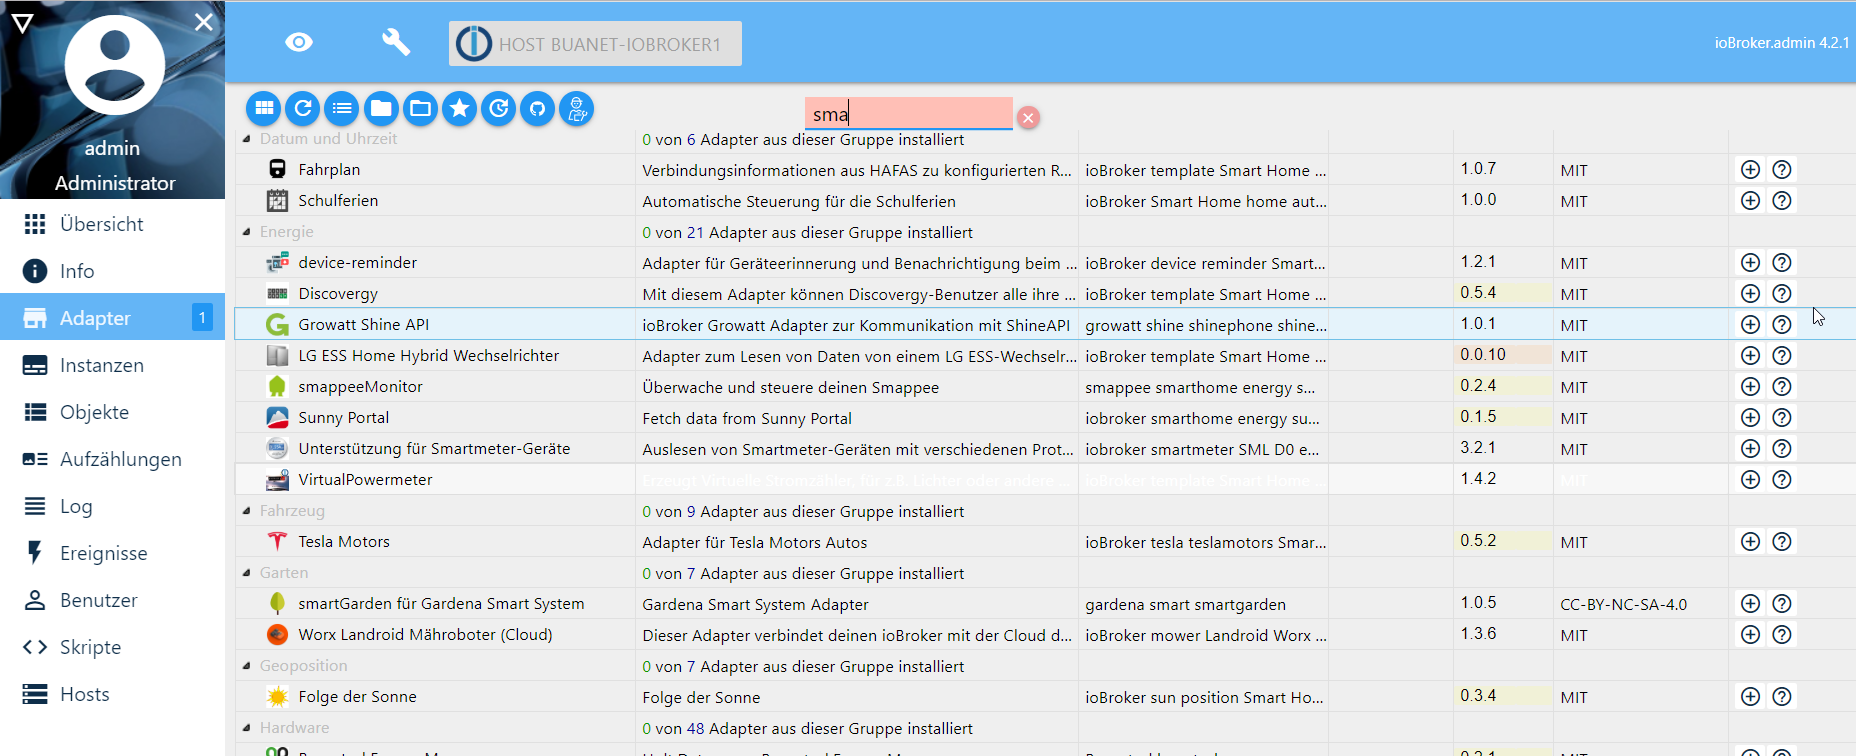Open help for LG ESS adapter

[x=1781, y=356]
